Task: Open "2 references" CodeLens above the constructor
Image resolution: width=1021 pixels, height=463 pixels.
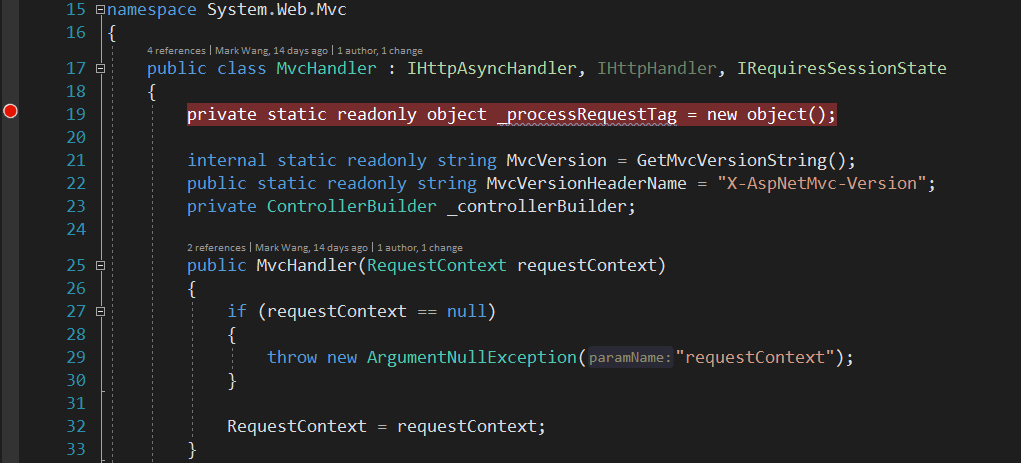Action: [x=216, y=247]
